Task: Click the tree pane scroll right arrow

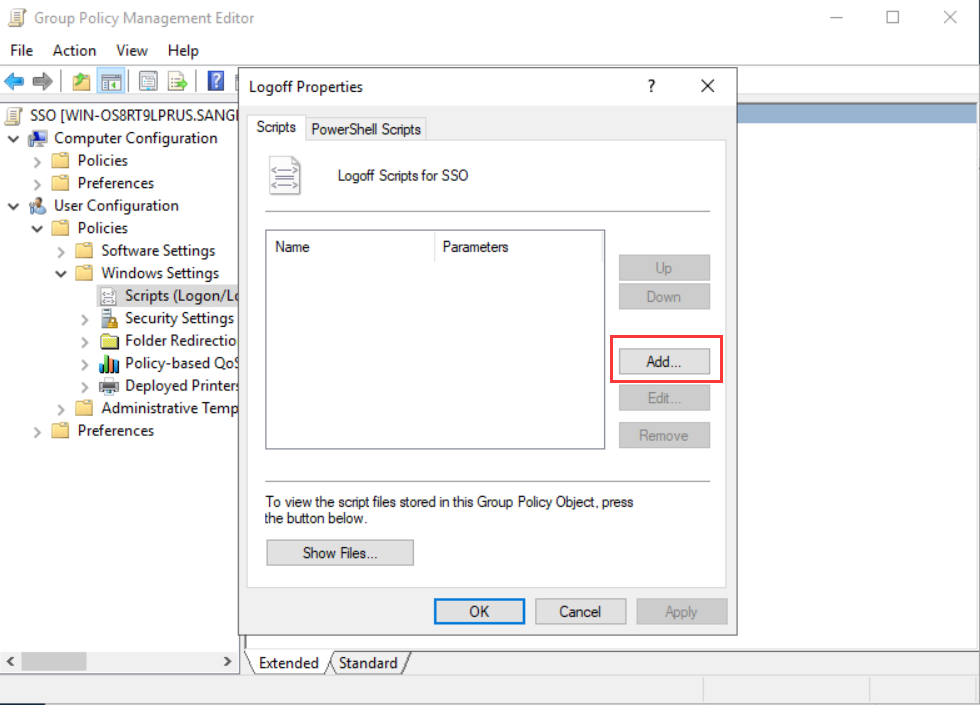Action: (228, 661)
